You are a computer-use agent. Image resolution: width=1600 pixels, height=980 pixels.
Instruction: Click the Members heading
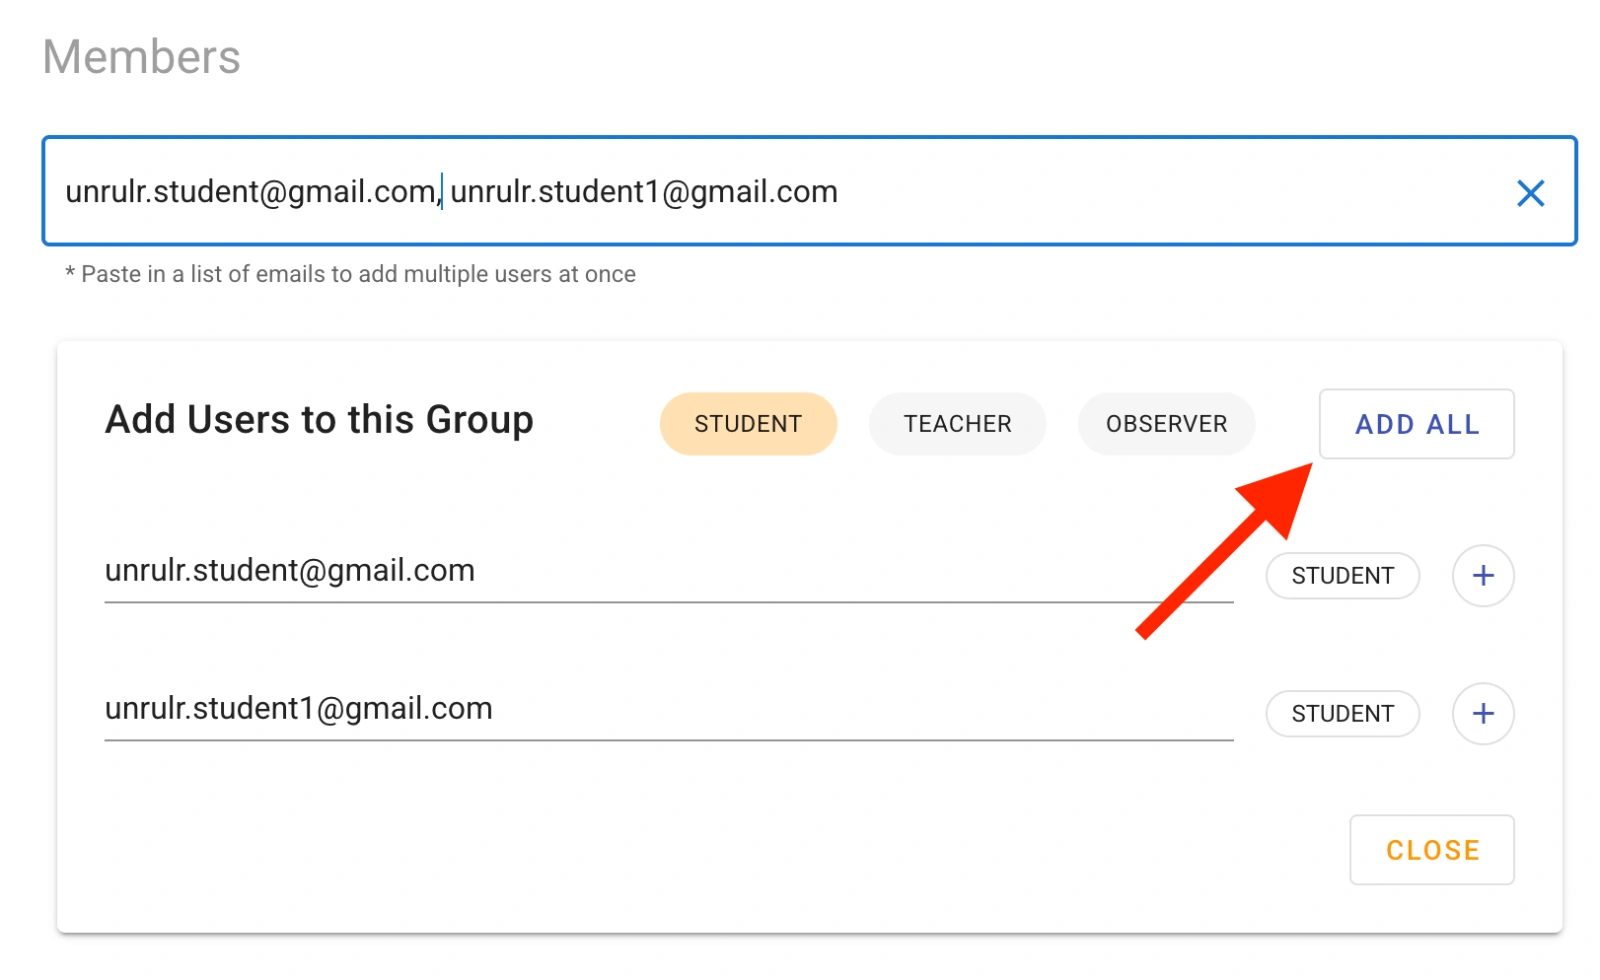click(141, 57)
